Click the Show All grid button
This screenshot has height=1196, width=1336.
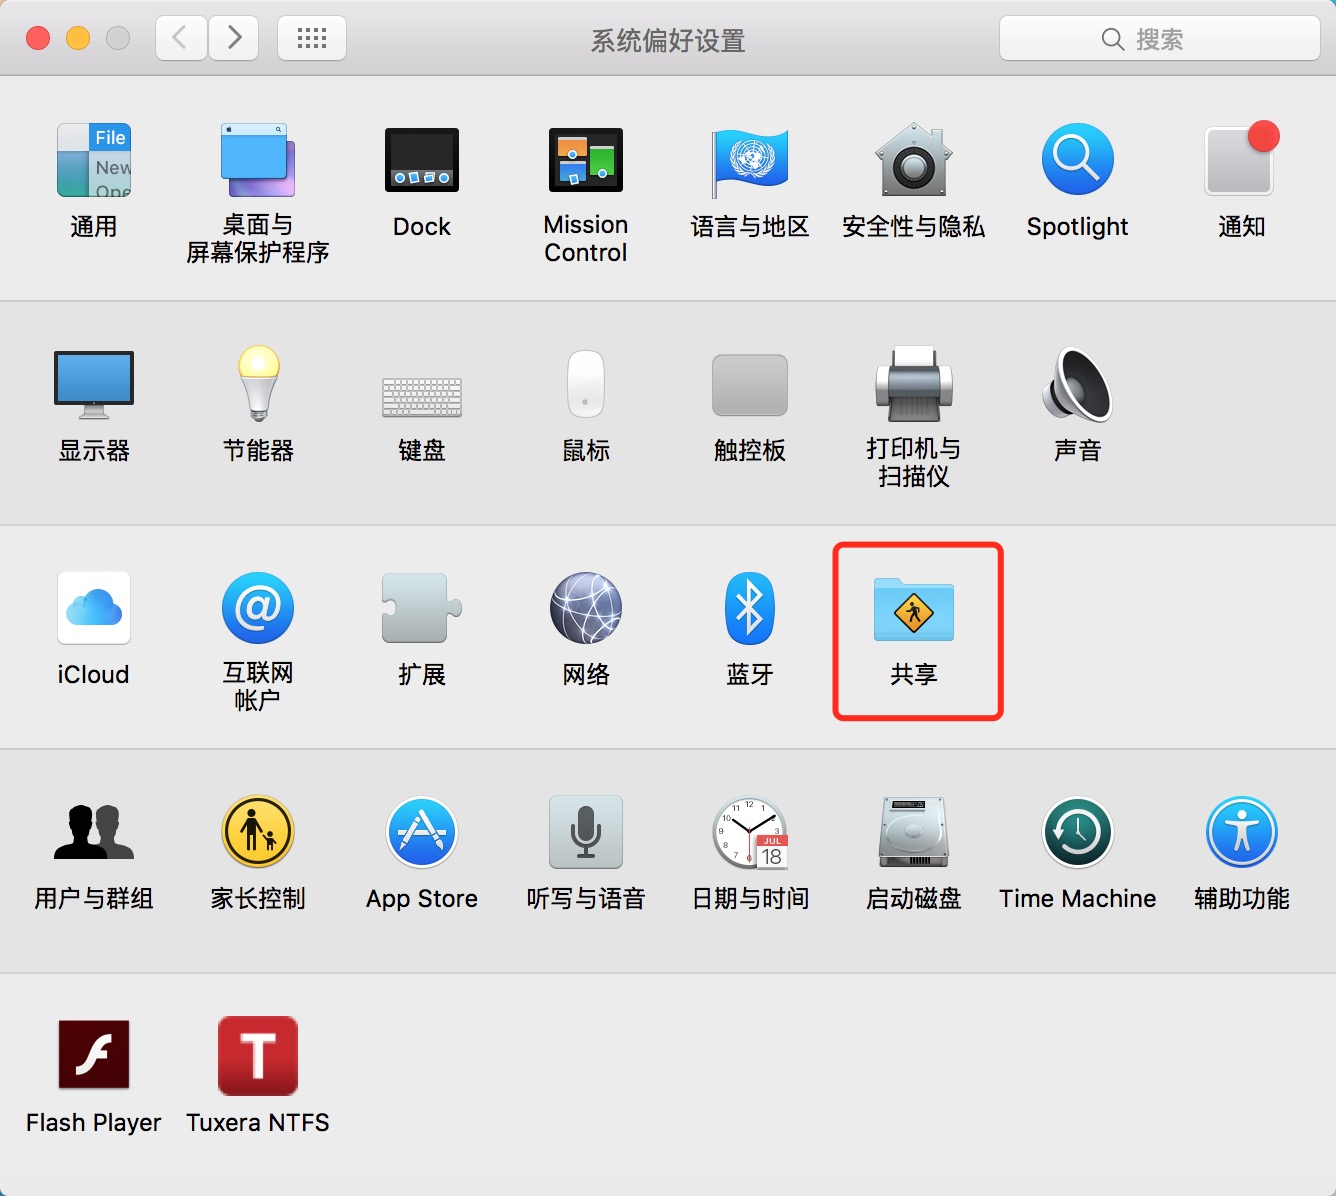coord(312,39)
